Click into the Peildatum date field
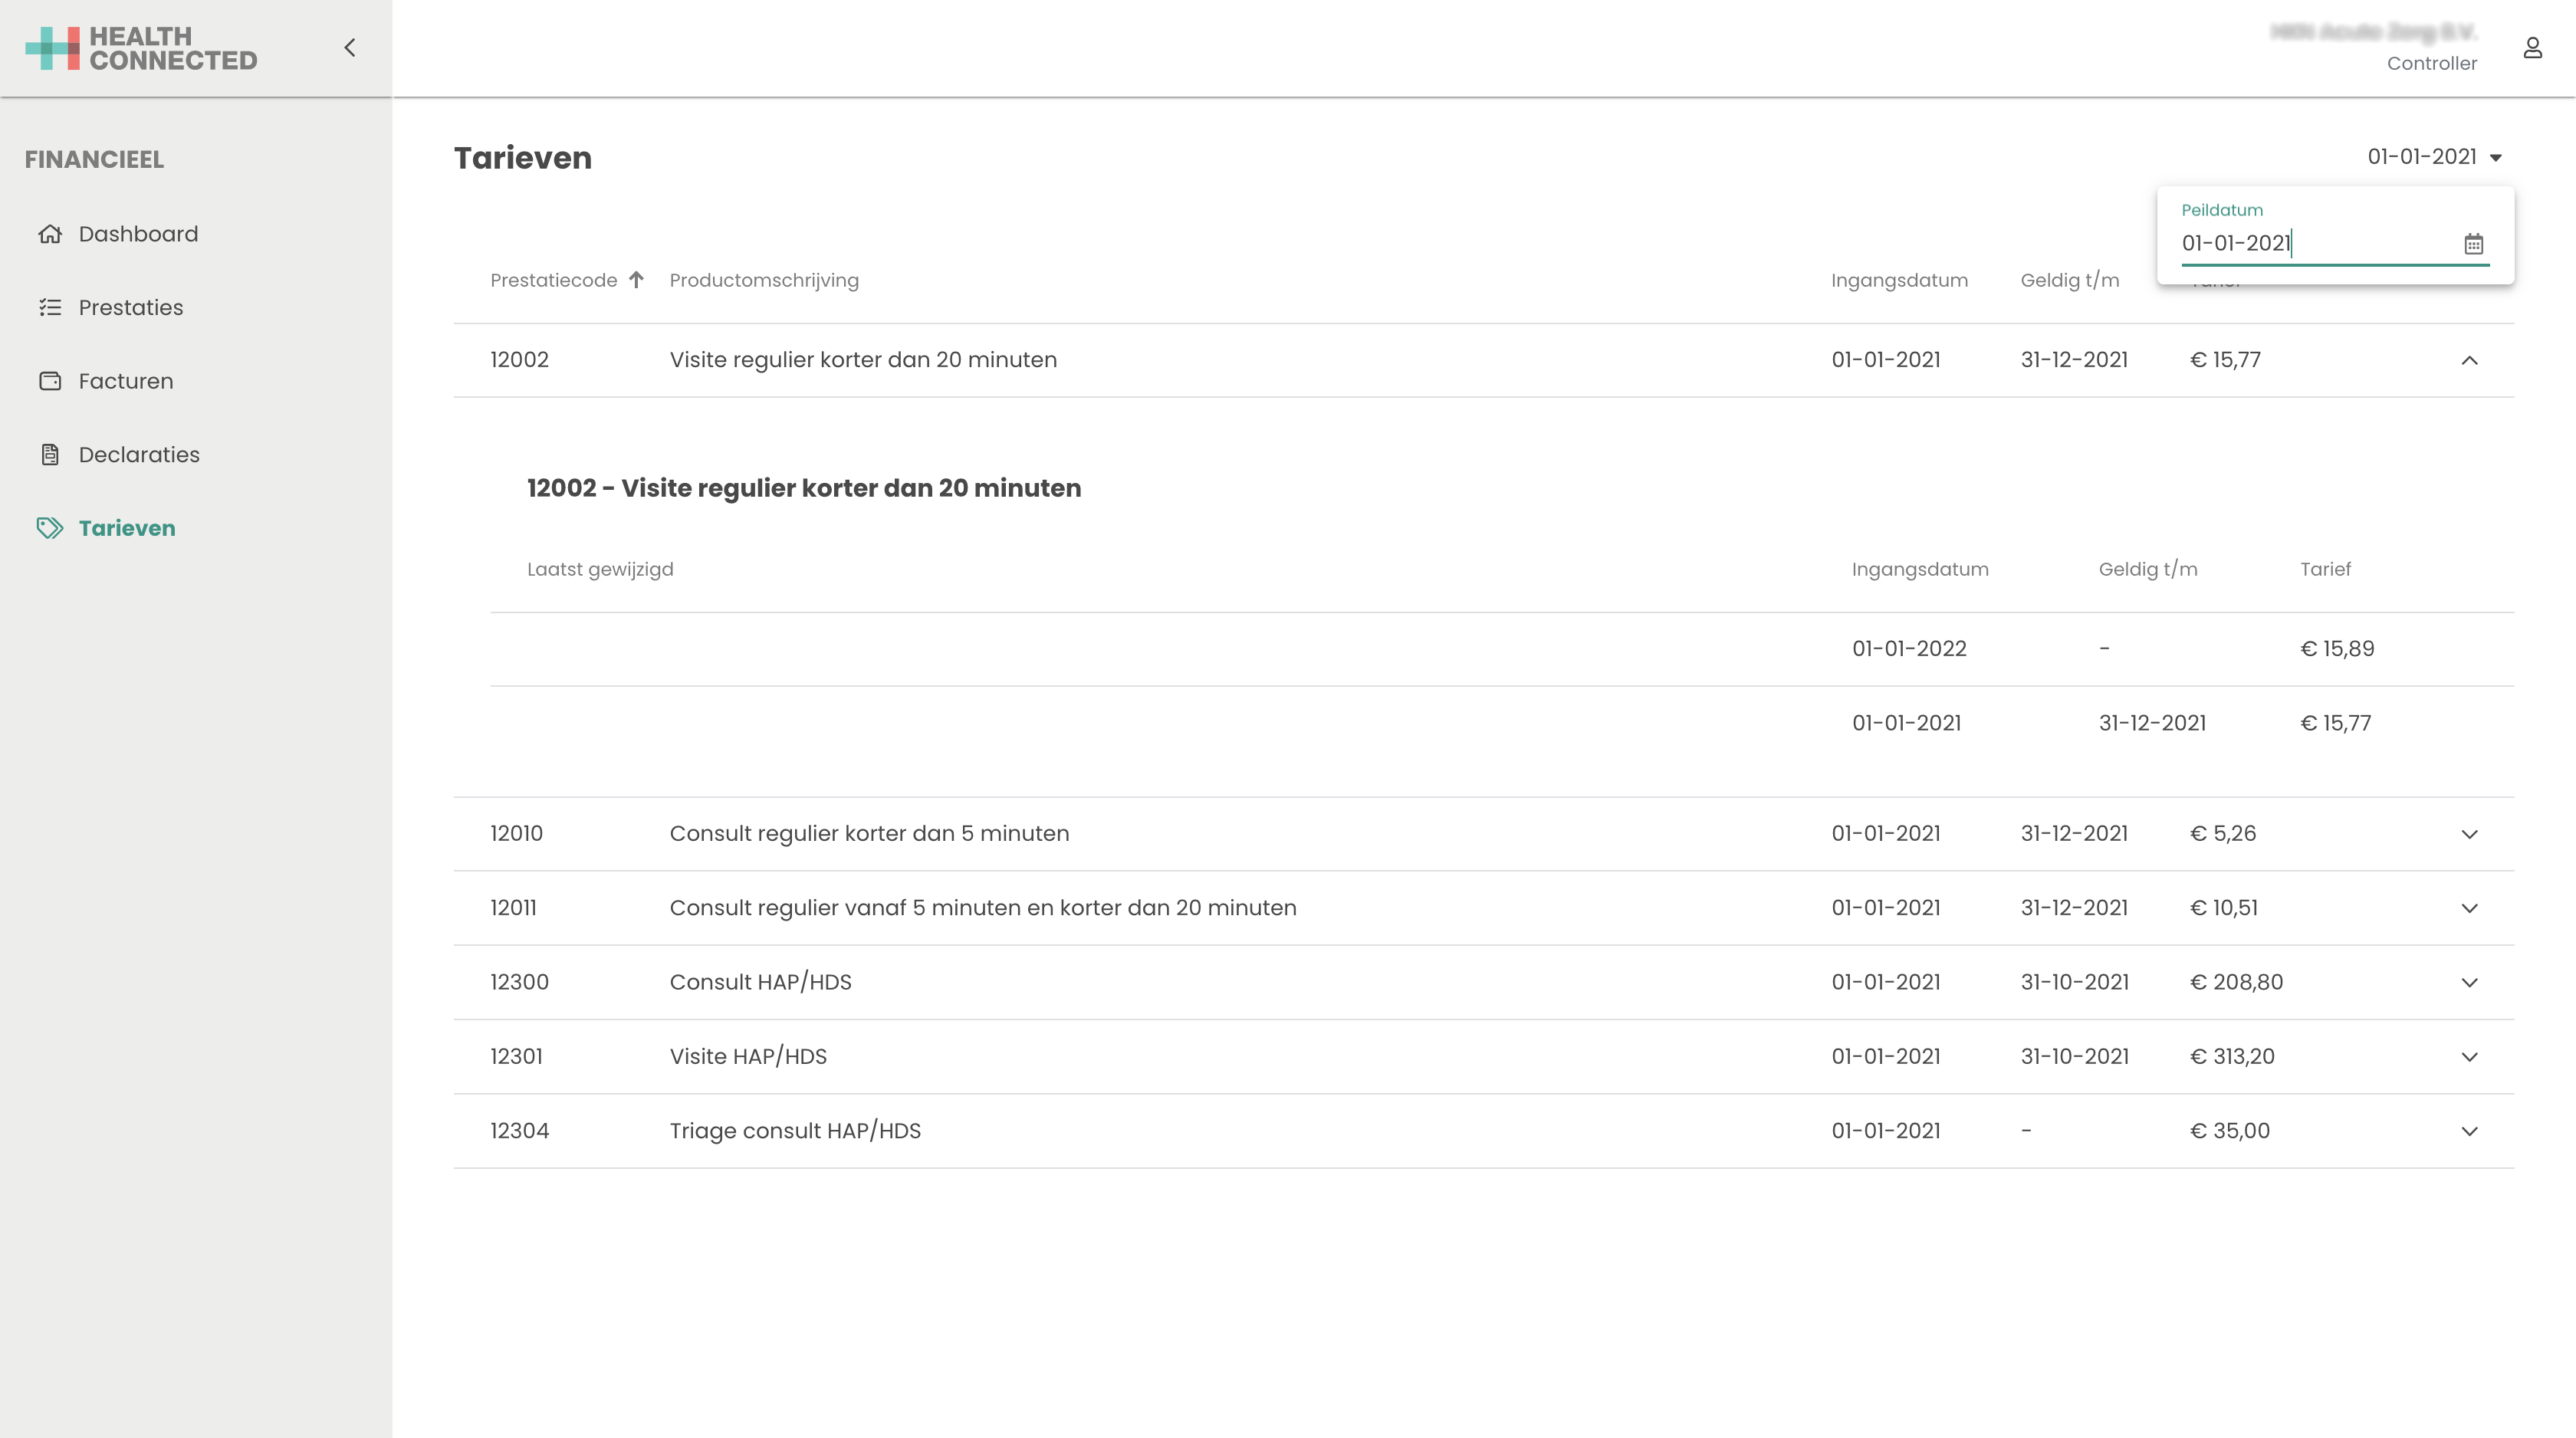Image resolution: width=2576 pixels, height=1438 pixels. (x=2310, y=244)
